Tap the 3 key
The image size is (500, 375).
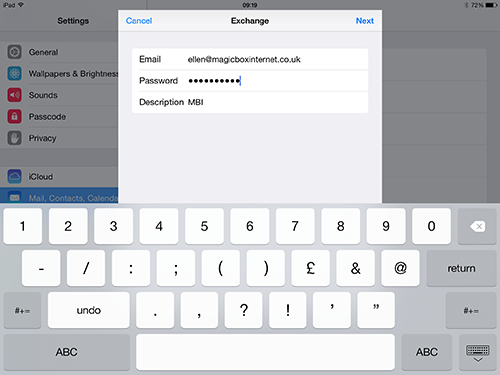click(x=113, y=226)
